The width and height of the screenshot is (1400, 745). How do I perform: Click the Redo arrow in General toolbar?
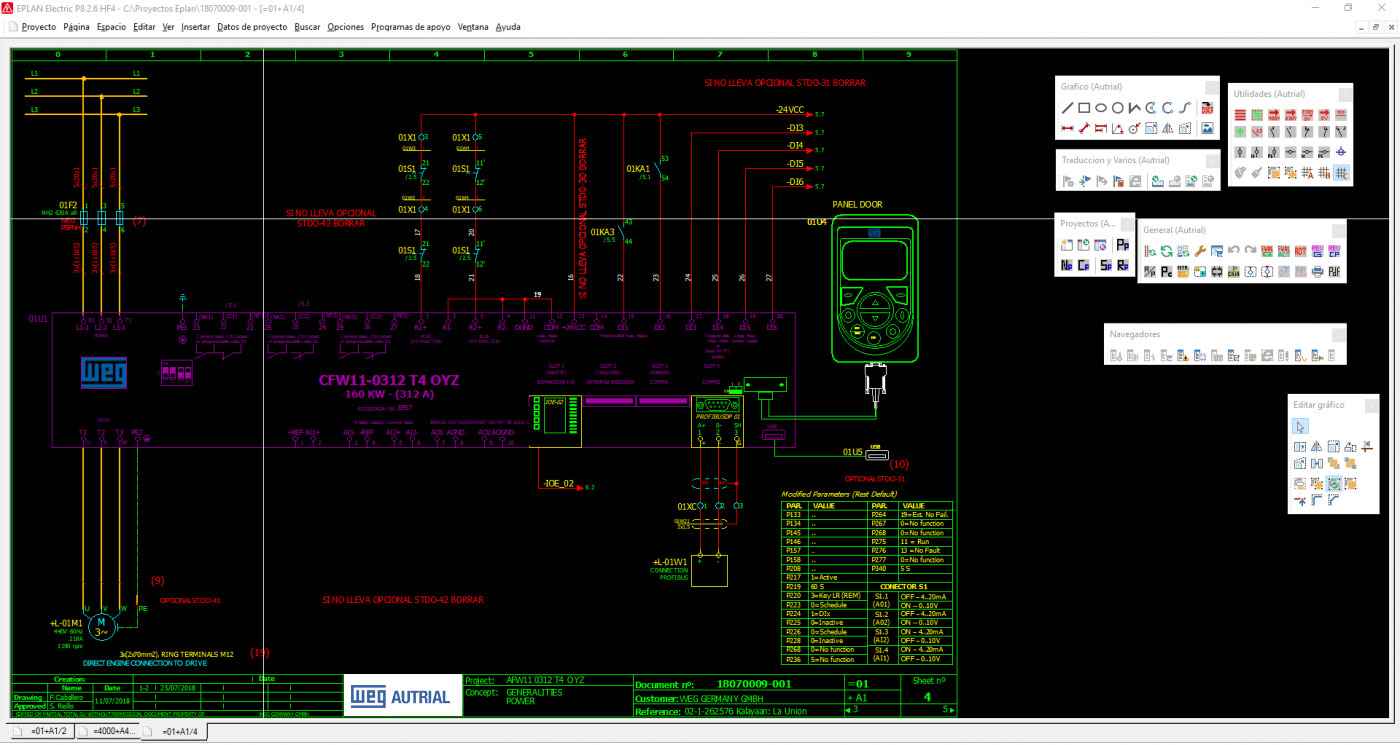tap(1250, 250)
